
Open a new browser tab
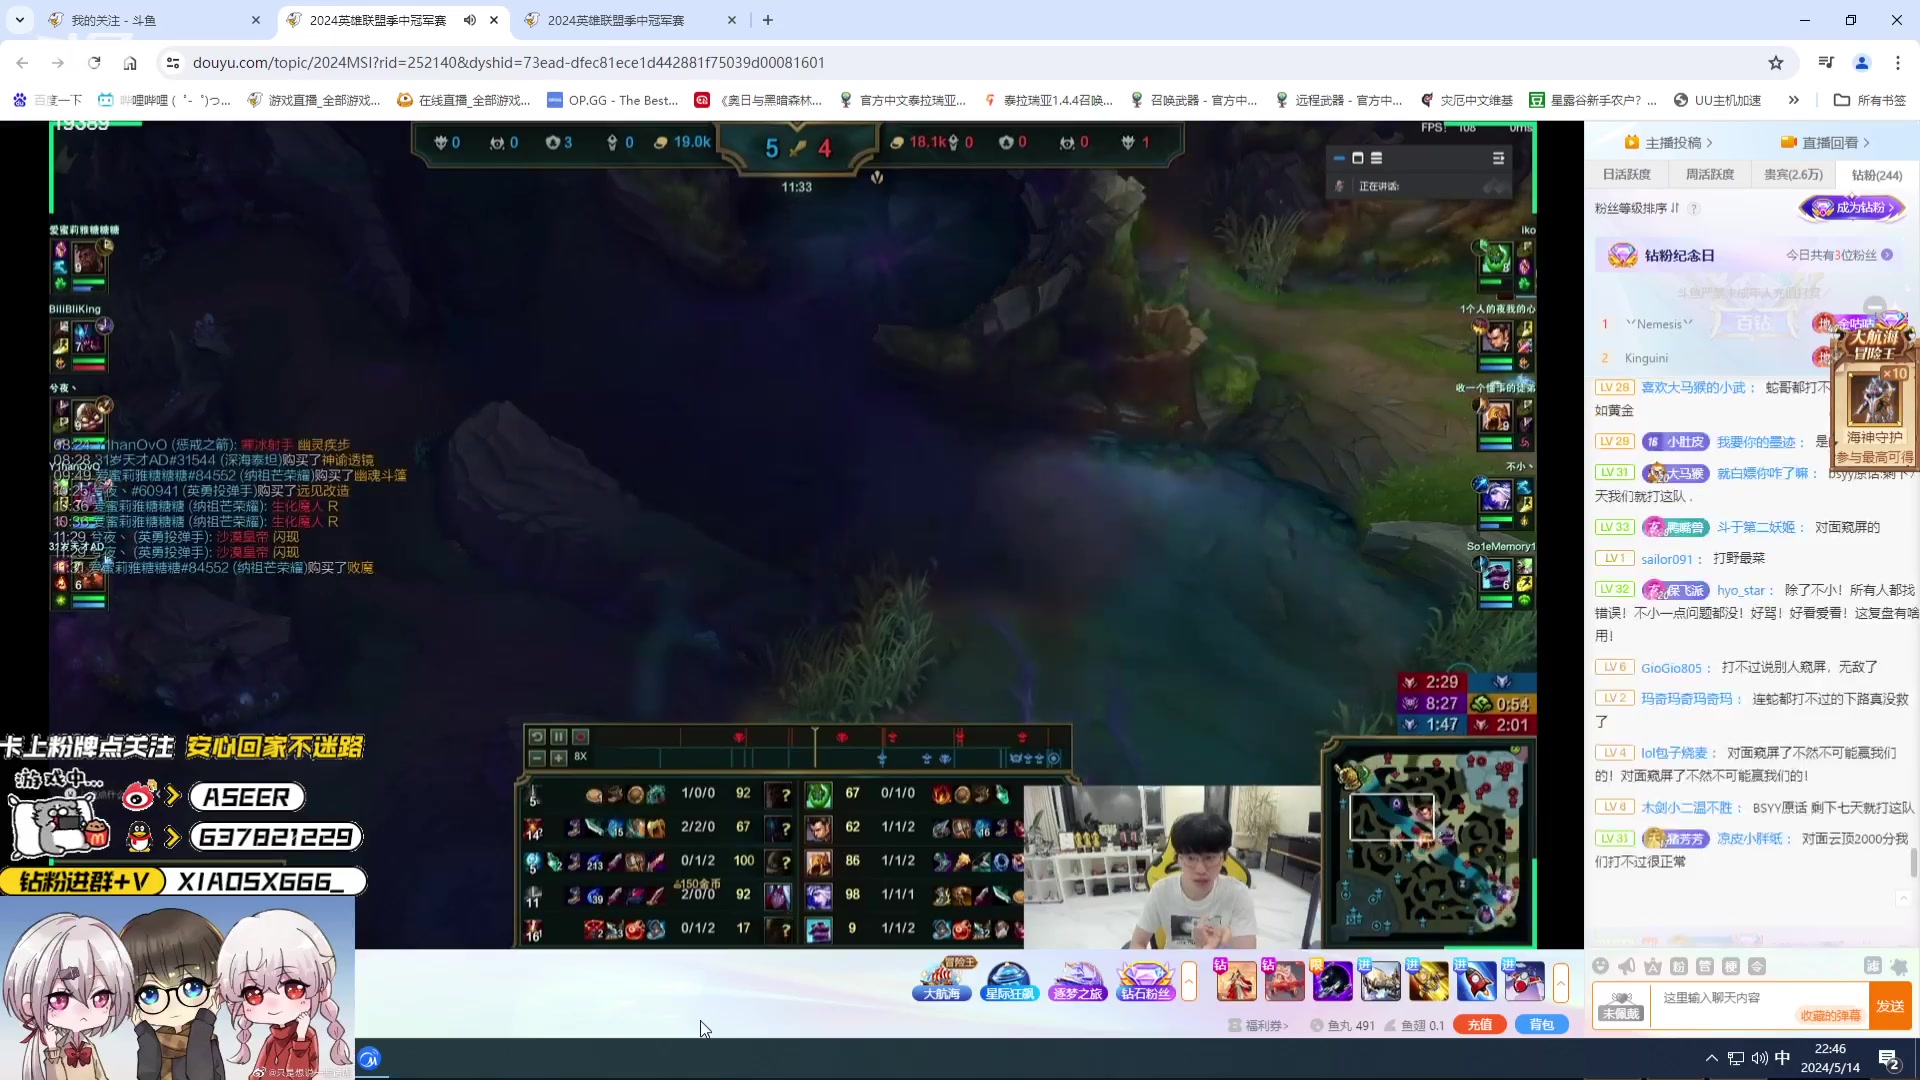click(x=768, y=20)
